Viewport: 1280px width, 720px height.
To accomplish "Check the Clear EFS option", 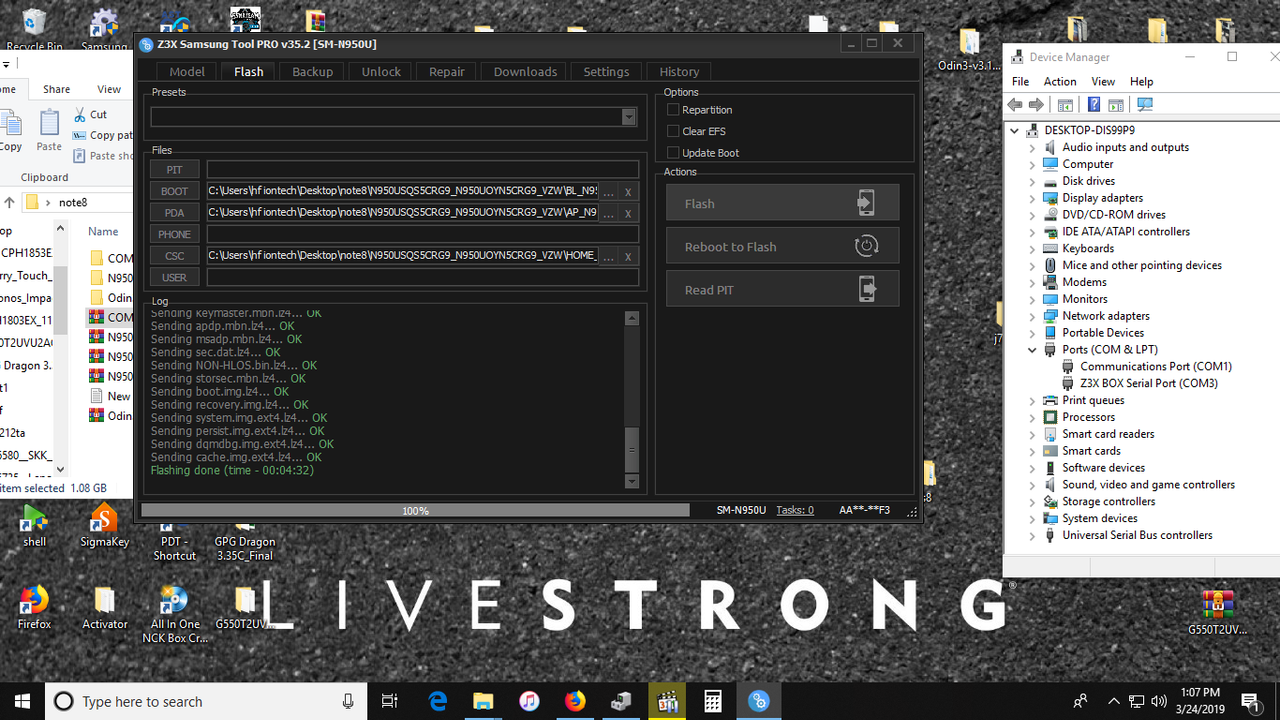I will click(x=674, y=130).
